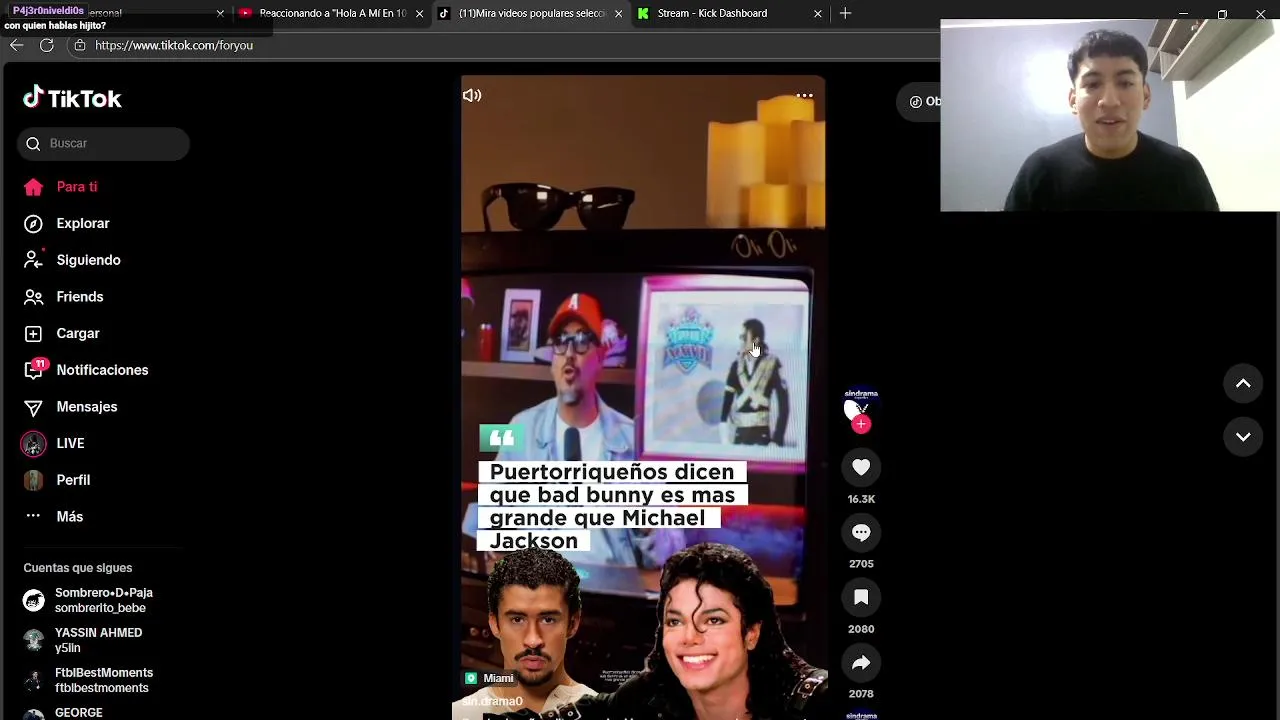Open the LIVE section
This screenshot has height=720, width=1280.
70,443
